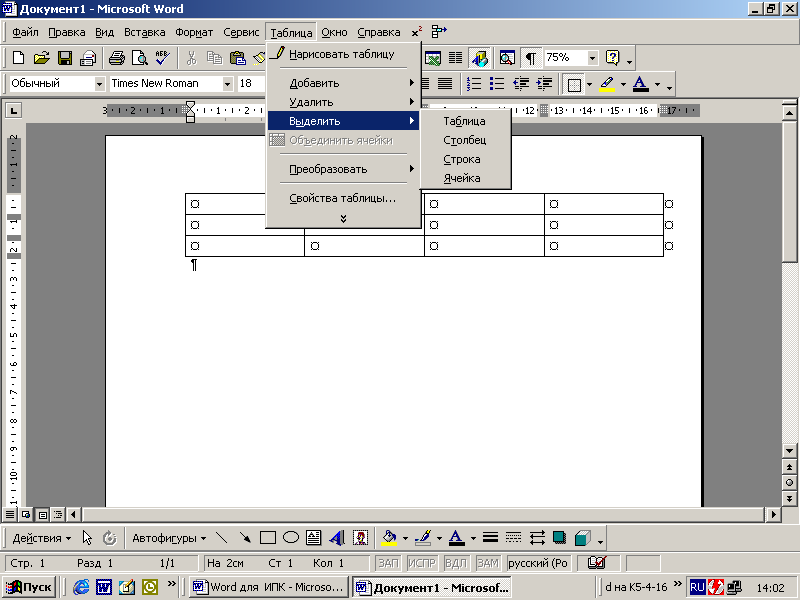Click the Cut scissors icon
The width and height of the screenshot is (800, 600).
pyautogui.click(x=191, y=58)
